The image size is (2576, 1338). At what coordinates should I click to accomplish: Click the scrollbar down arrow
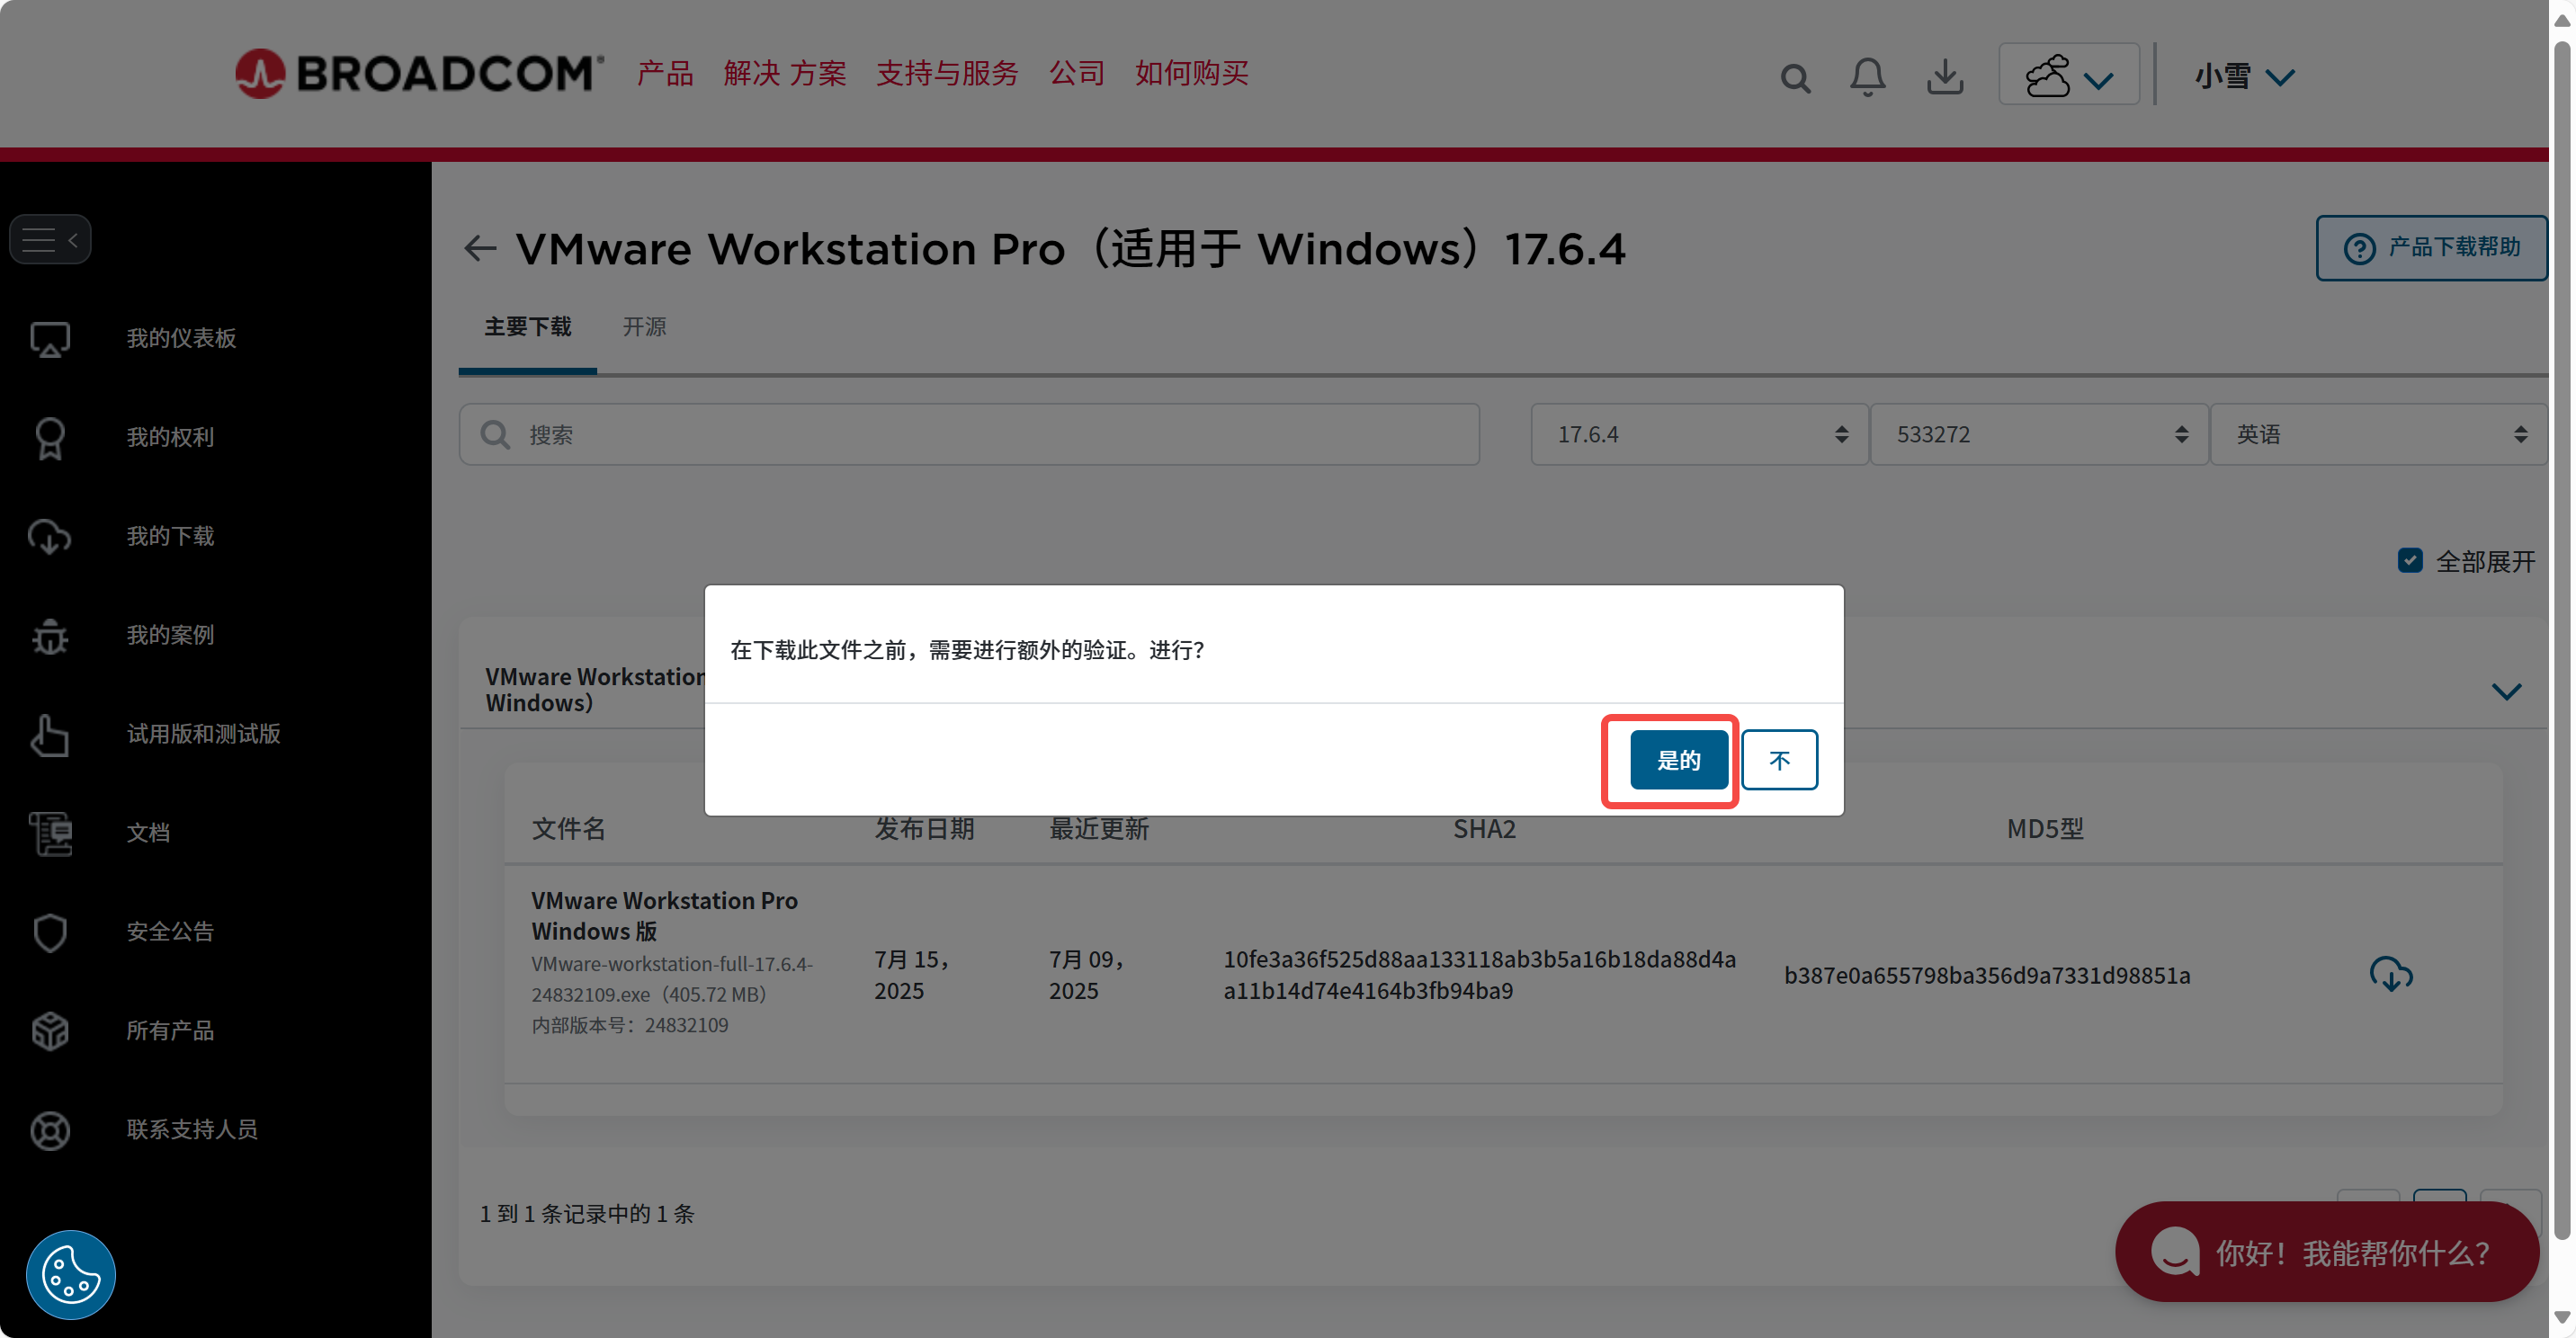point(2561,1317)
